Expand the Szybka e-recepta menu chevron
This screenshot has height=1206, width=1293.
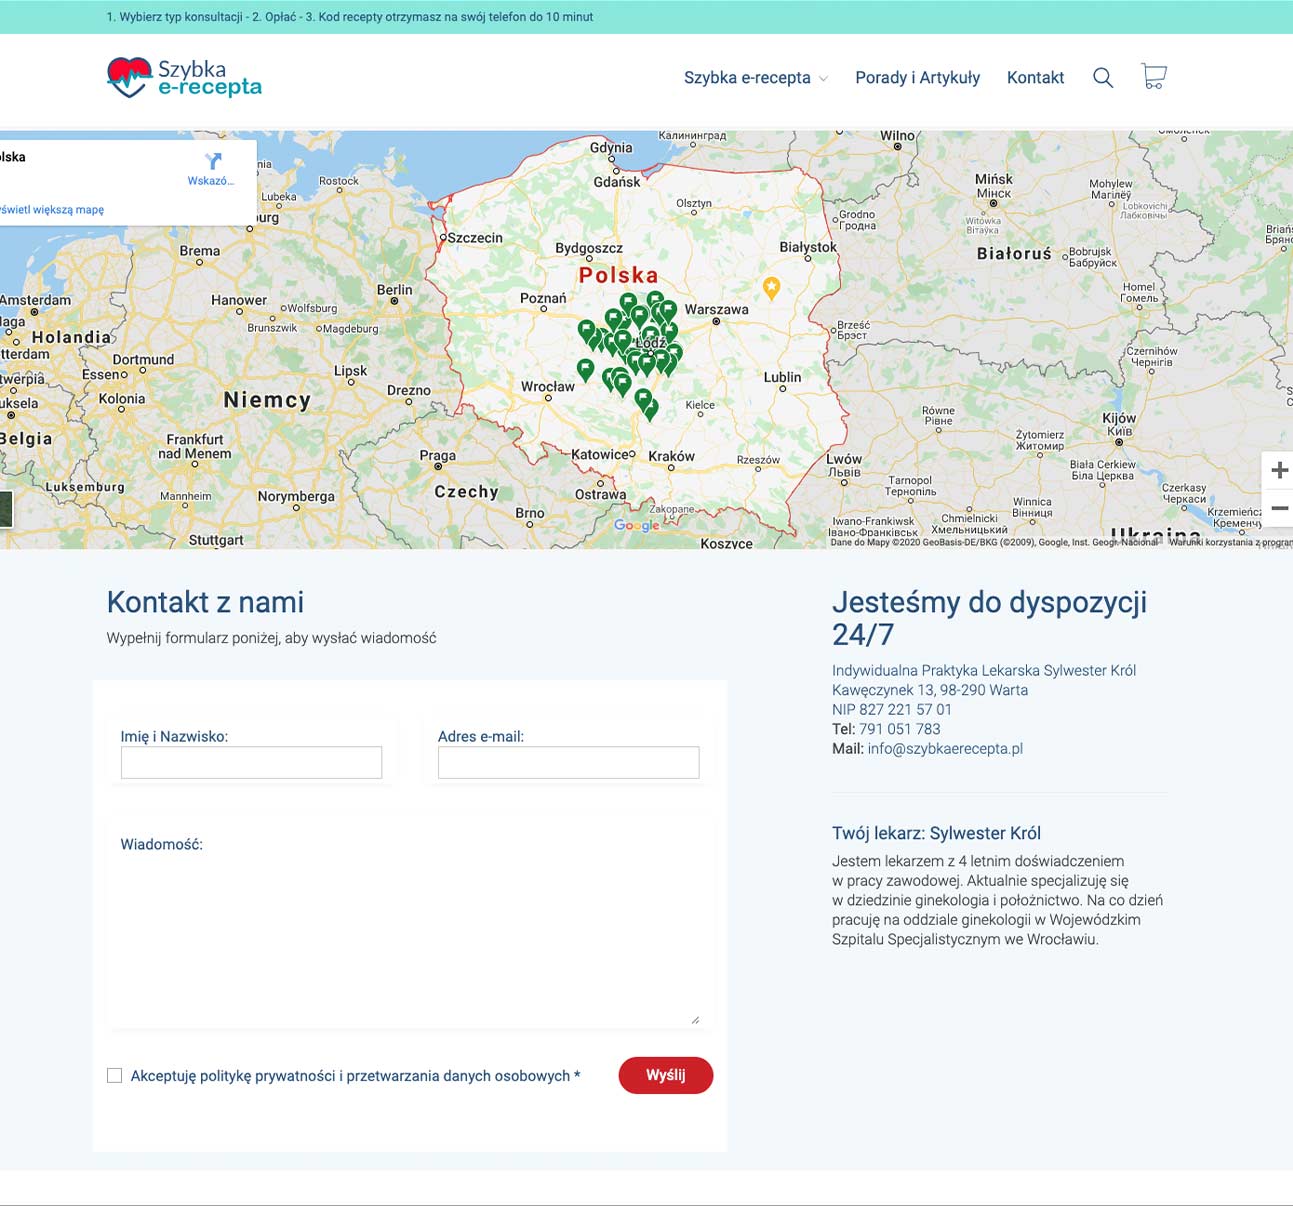[x=823, y=79]
